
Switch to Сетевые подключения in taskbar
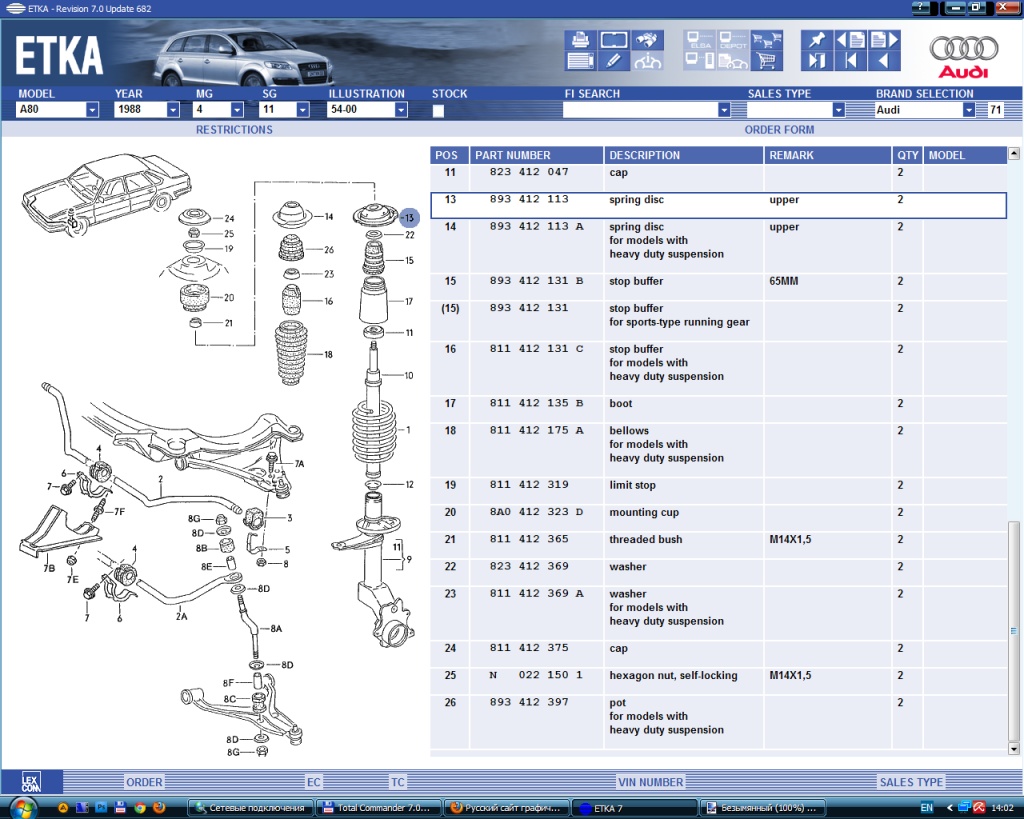coord(251,808)
